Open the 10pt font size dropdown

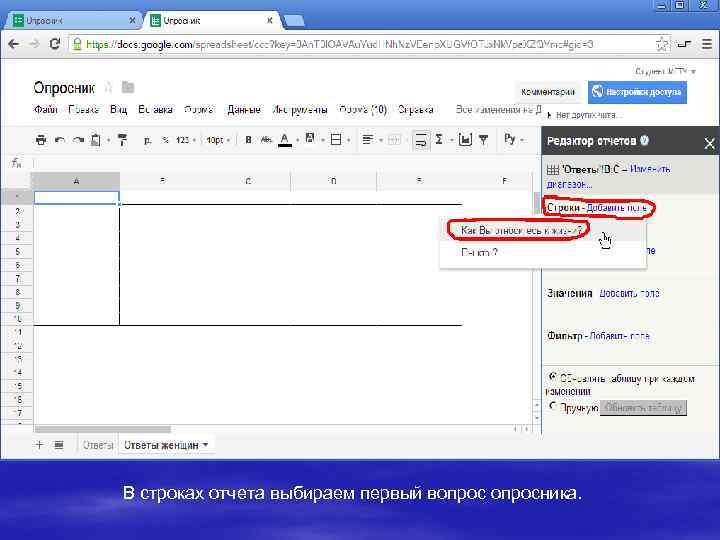[x=218, y=140]
